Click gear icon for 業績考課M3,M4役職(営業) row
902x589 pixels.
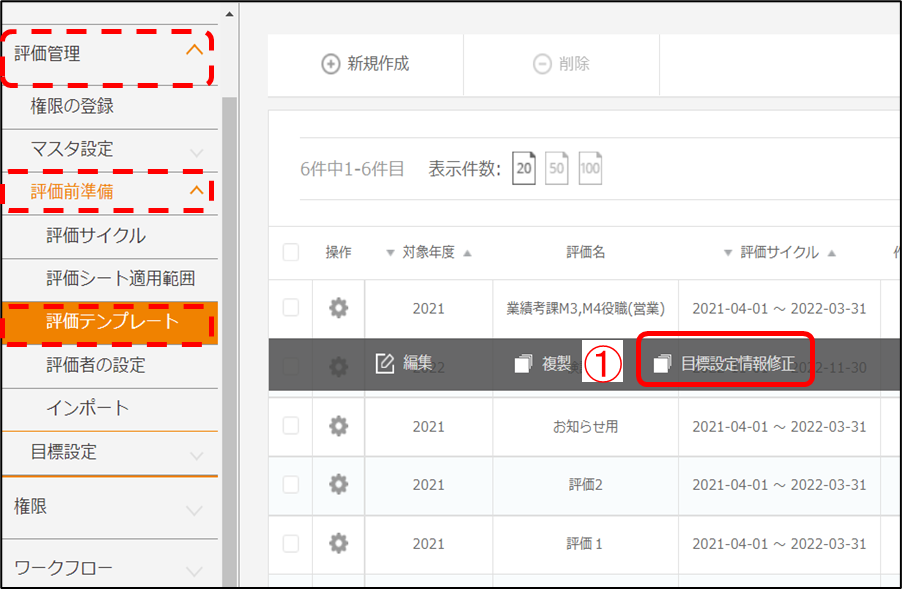pos(339,308)
